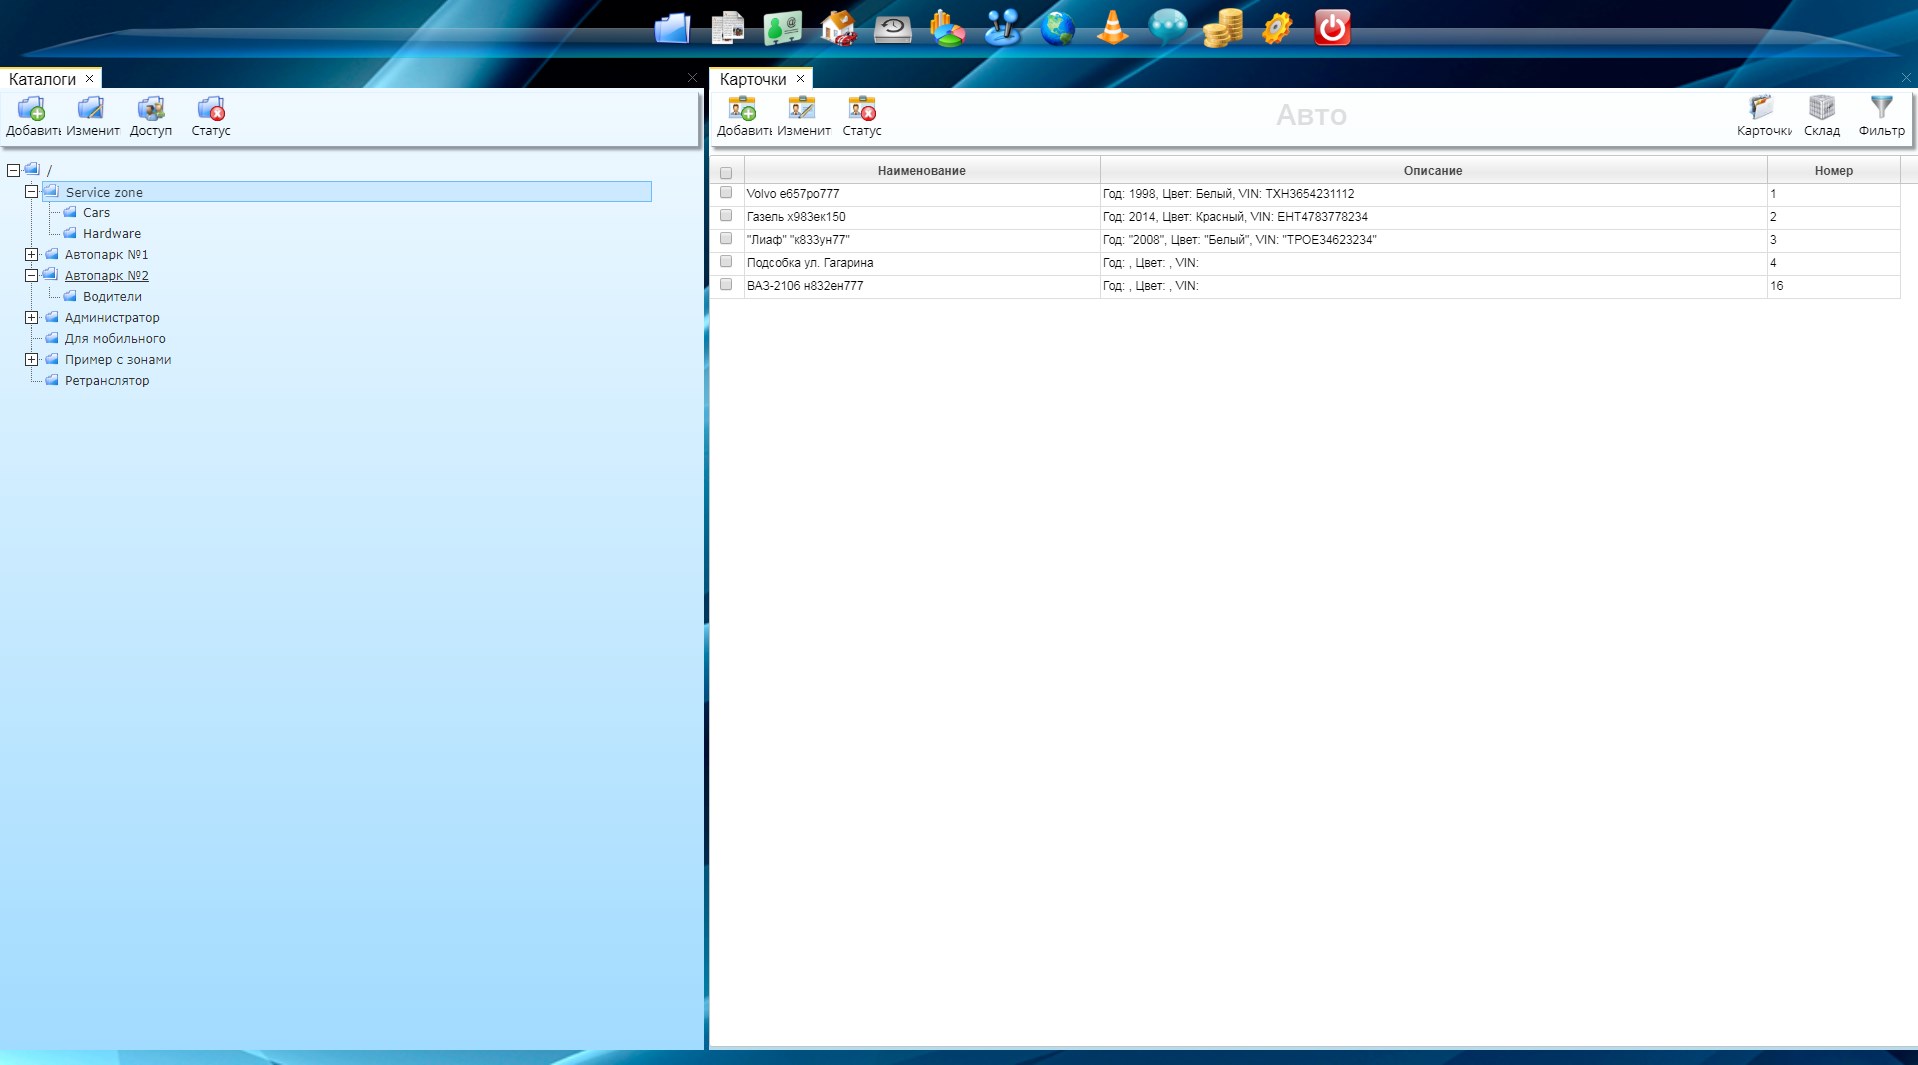This screenshot has height=1065, width=1918.
Task: Click the gold coins icon
Action: coord(1222,28)
